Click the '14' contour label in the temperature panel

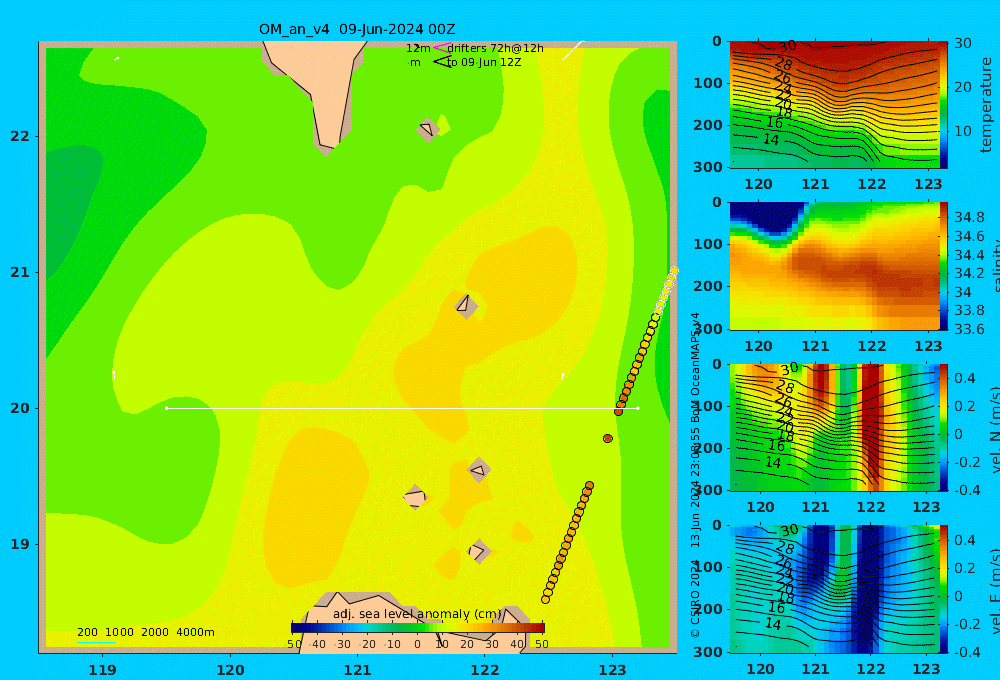pos(771,139)
